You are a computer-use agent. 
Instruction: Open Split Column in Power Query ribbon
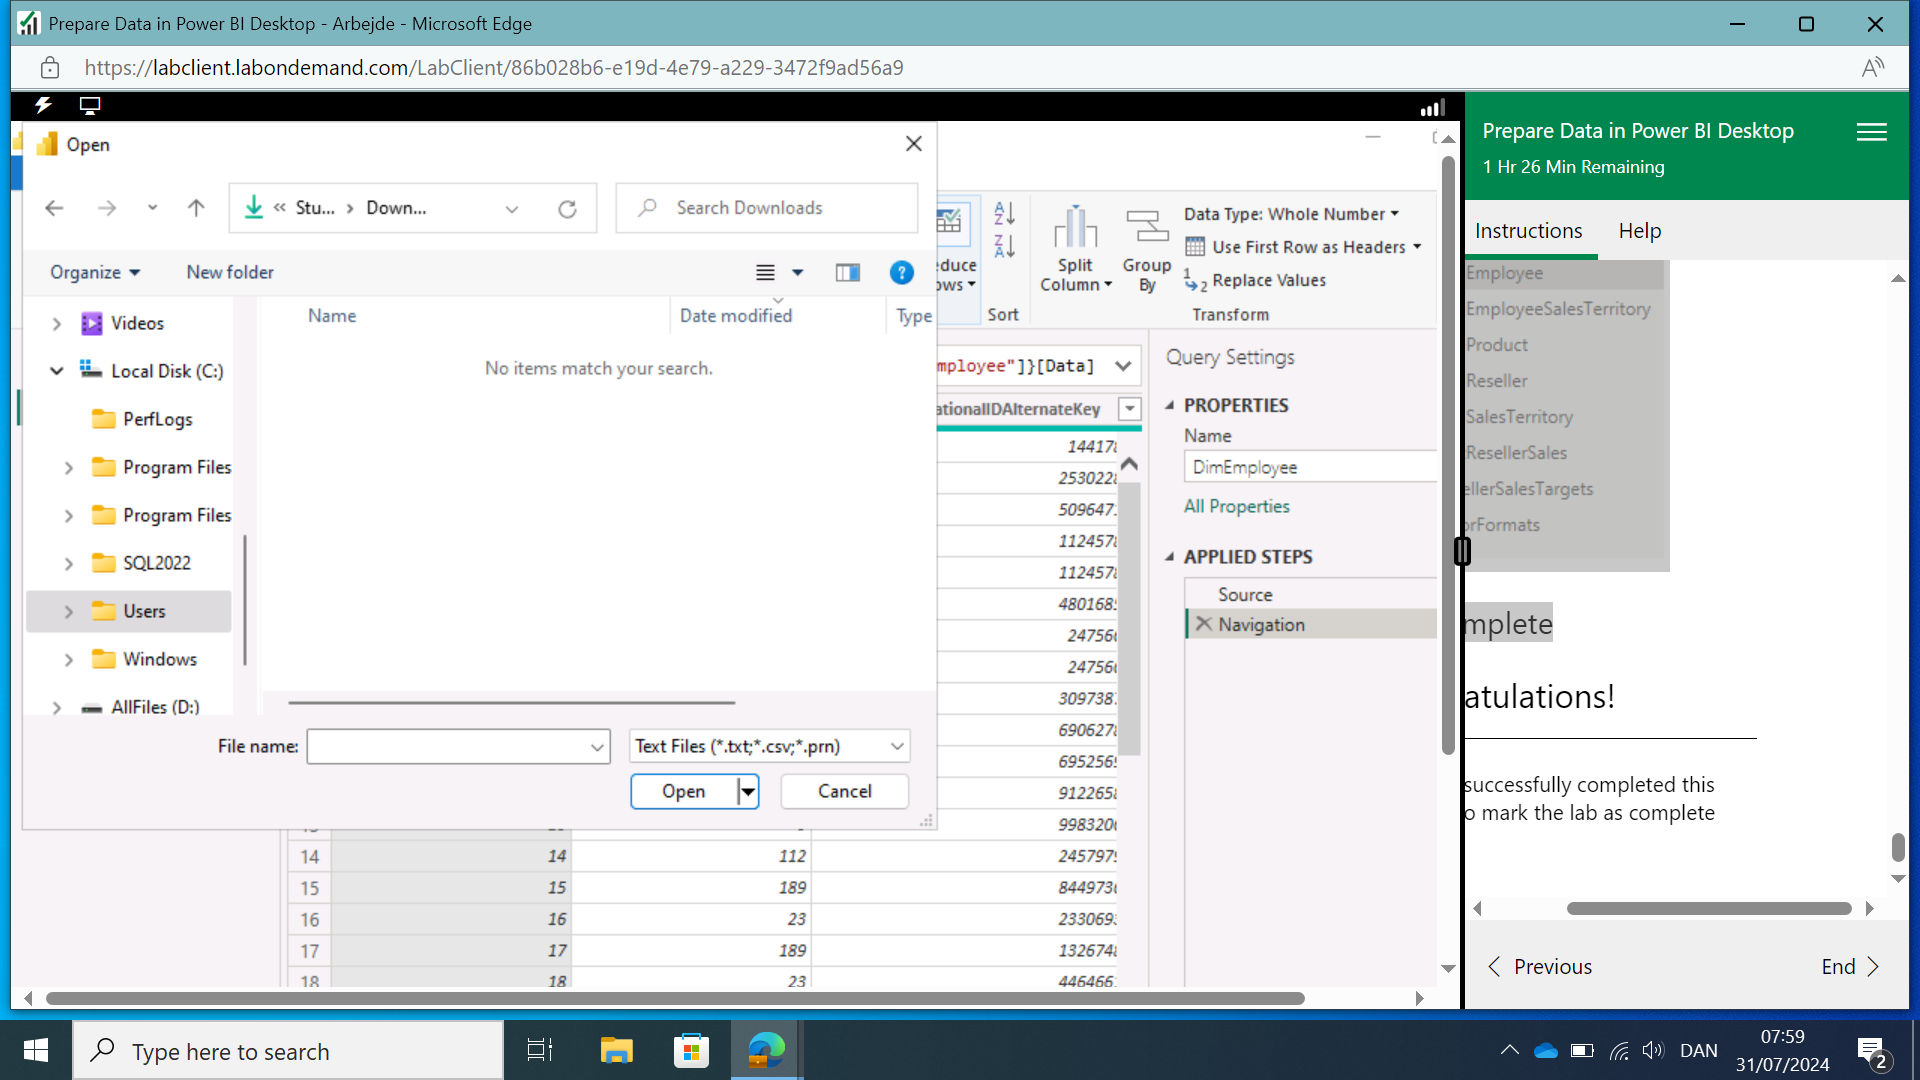[x=1076, y=248]
